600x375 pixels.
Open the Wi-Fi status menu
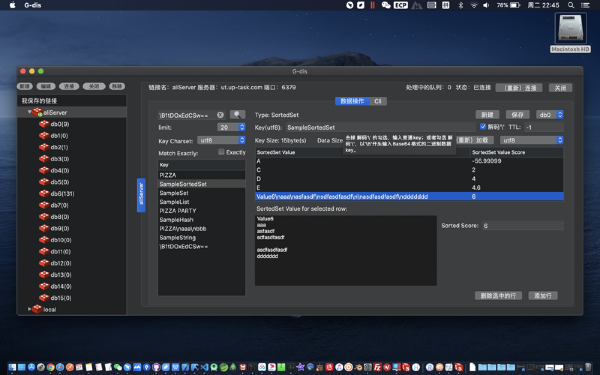click(474, 5)
